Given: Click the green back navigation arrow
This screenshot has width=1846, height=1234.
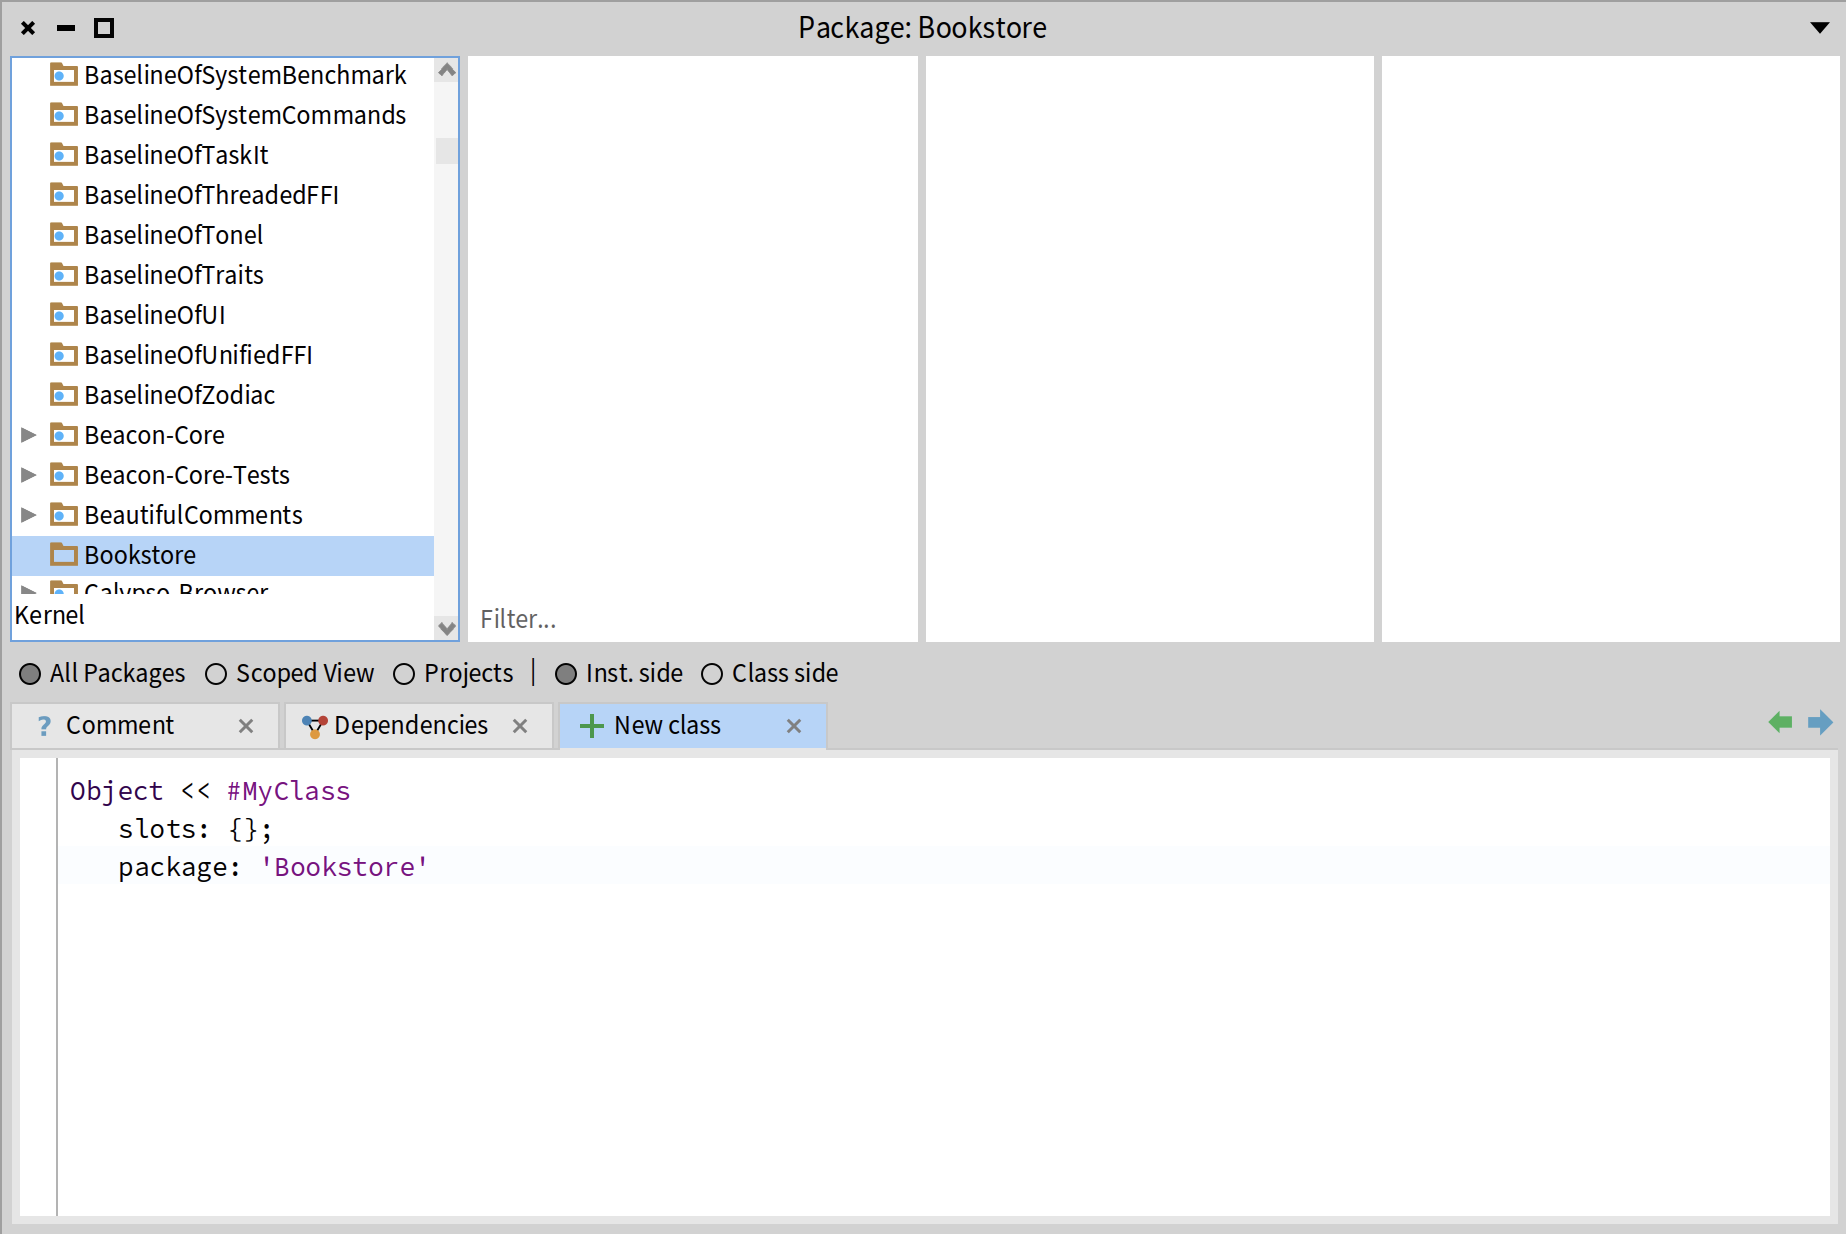Looking at the screenshot, I should coord(1779,722).
